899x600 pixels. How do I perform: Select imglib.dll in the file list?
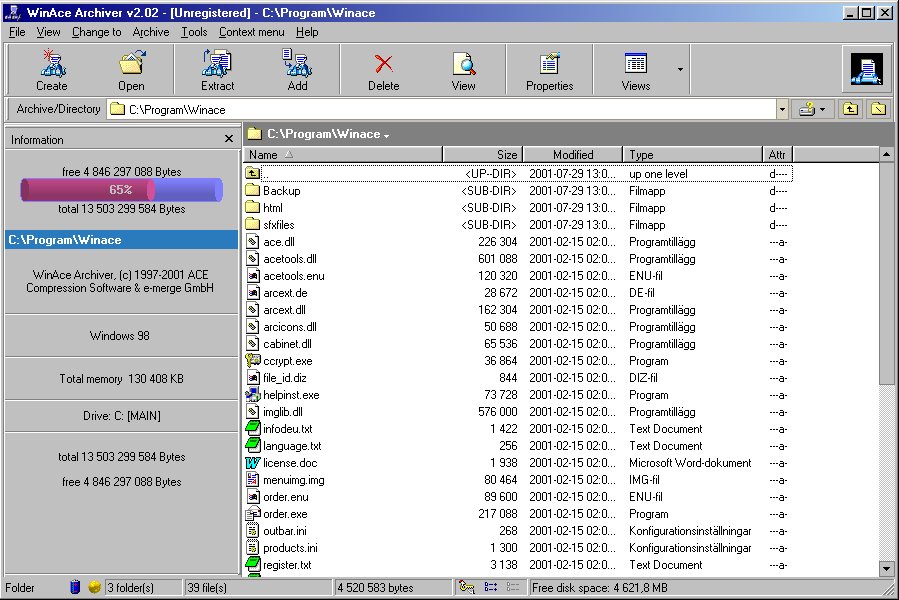[x=518, y=412]
